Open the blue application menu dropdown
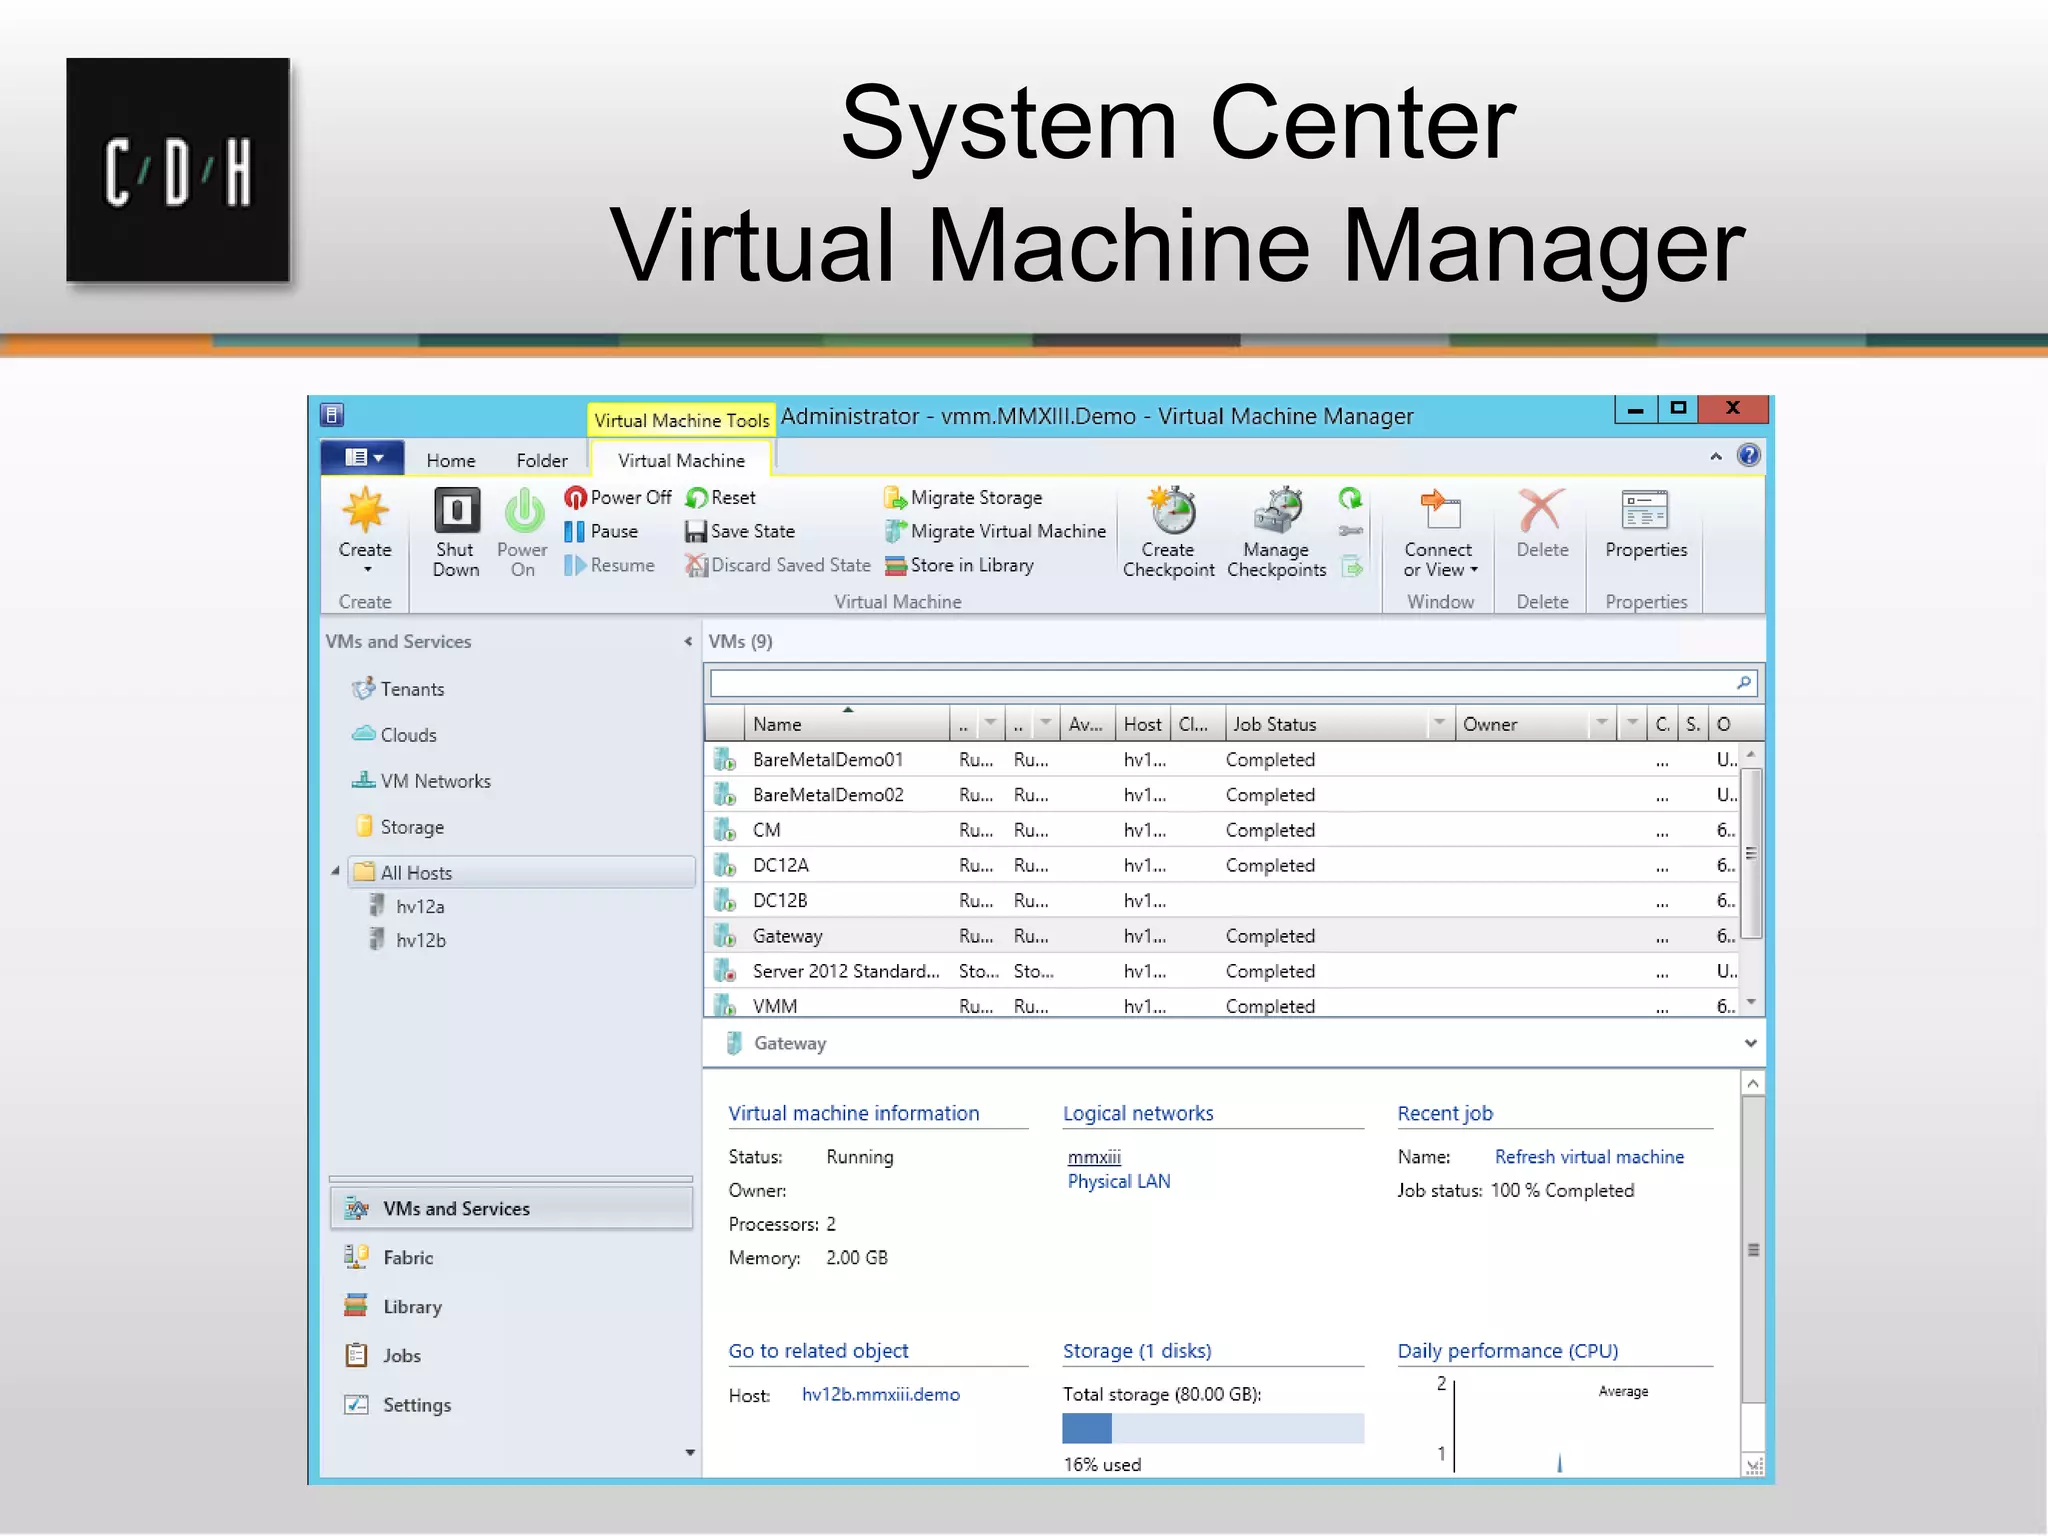 (363, 458)
